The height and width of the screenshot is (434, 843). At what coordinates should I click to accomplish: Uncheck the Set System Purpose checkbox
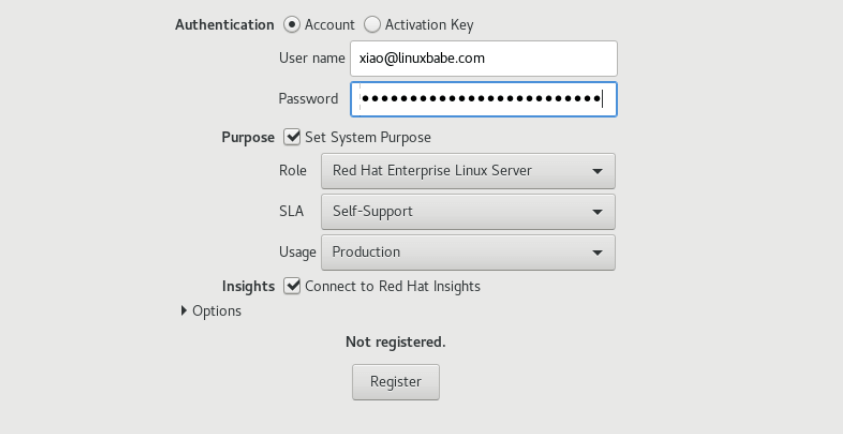click(292, 137)
